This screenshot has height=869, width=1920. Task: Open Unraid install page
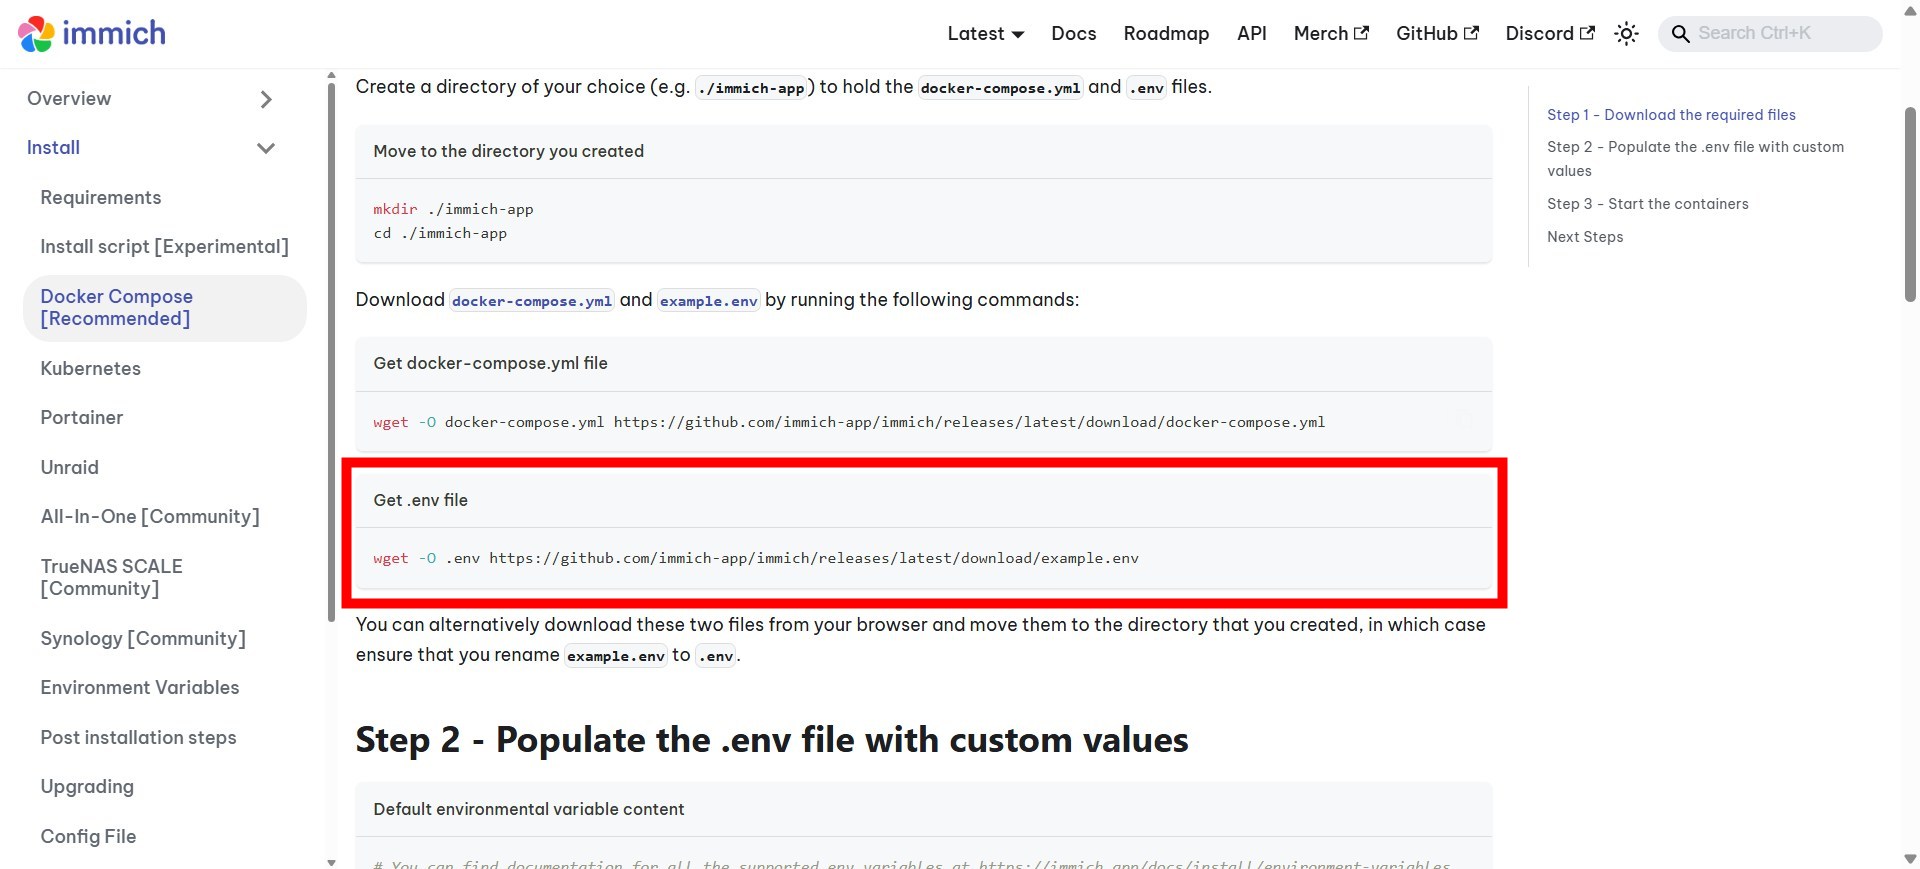[70, 468]
